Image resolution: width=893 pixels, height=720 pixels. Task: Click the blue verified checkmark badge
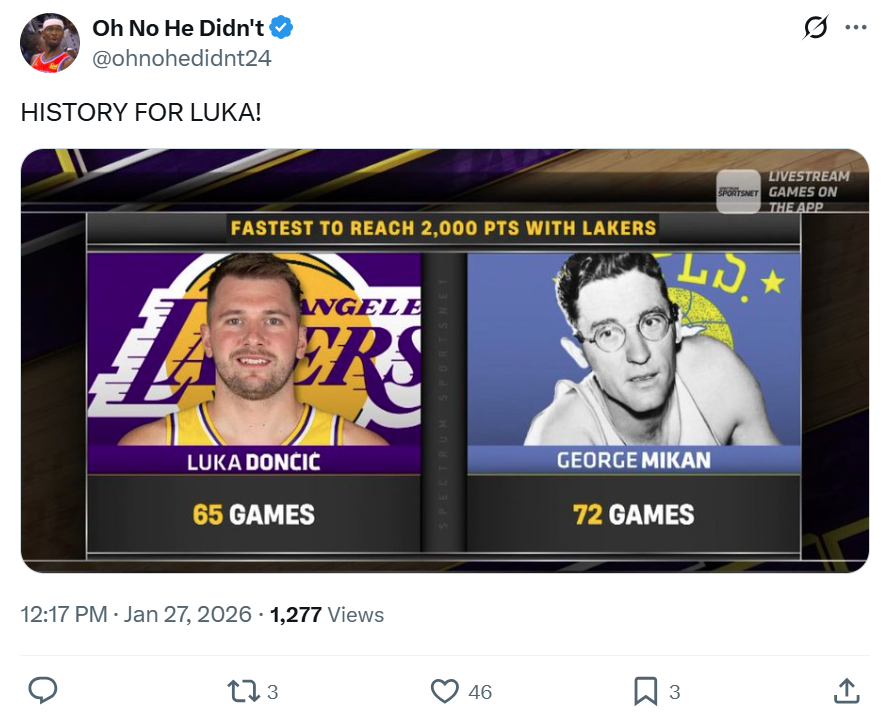(283, 29)
